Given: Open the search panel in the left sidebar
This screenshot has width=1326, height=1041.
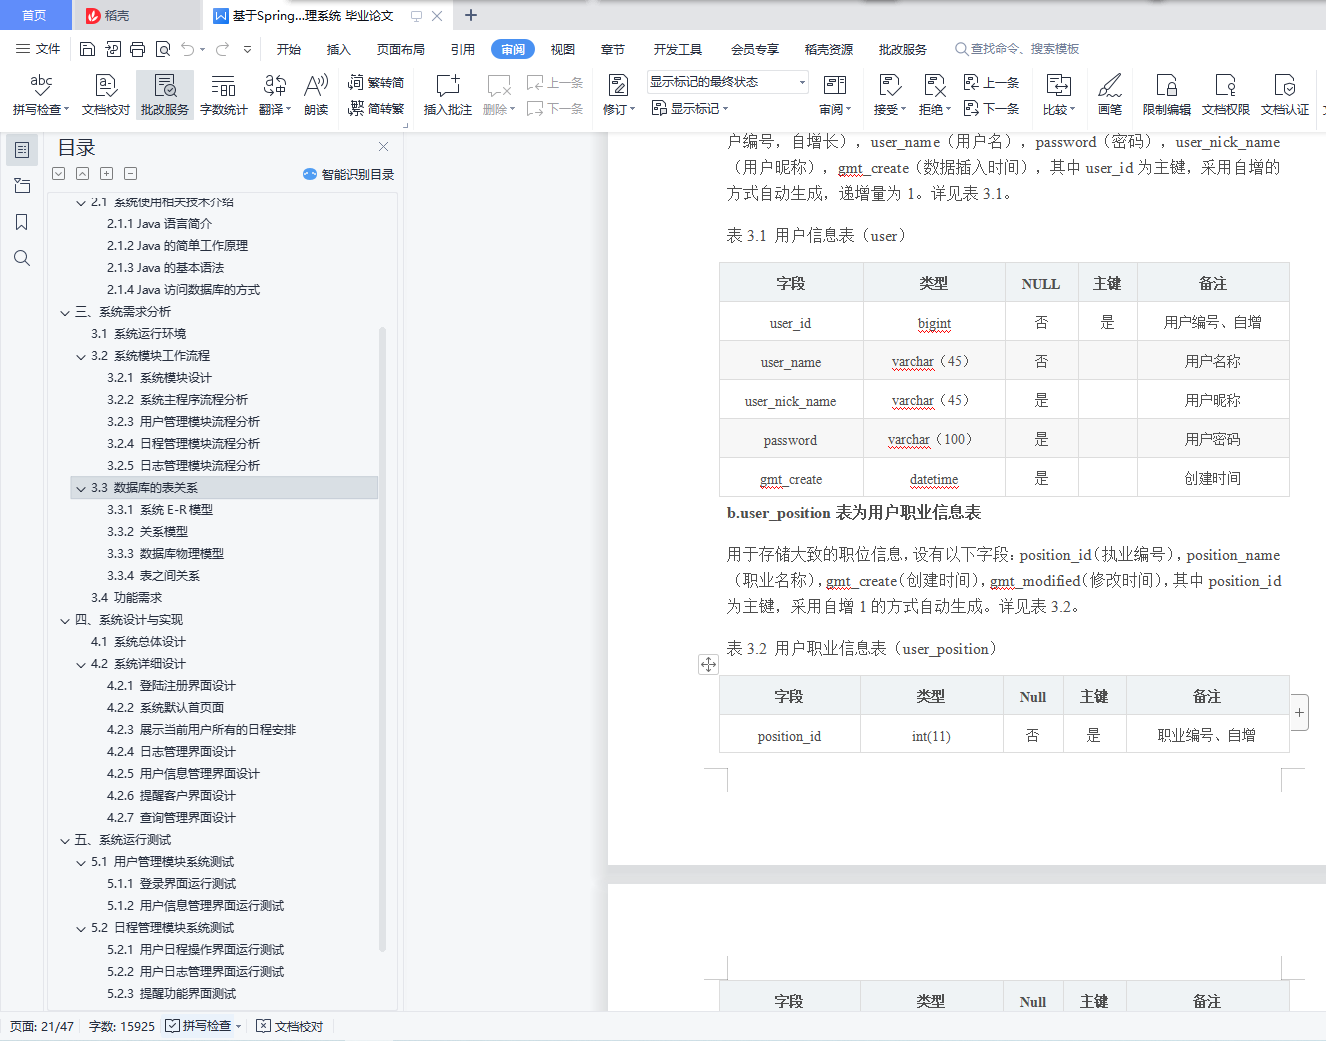Looking at the screenshot, I should [x=21, y=258].
